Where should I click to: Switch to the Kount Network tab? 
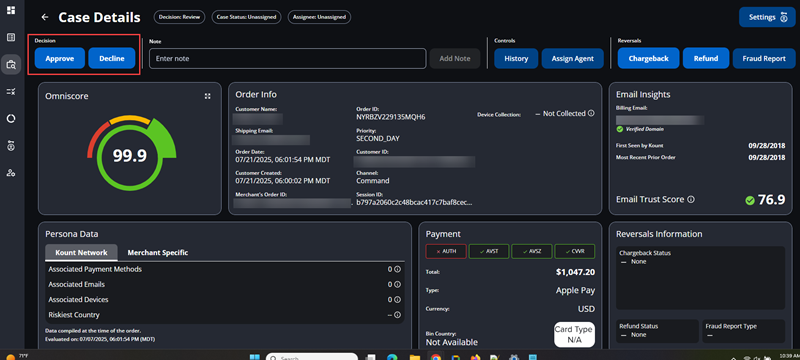(82, 252)
